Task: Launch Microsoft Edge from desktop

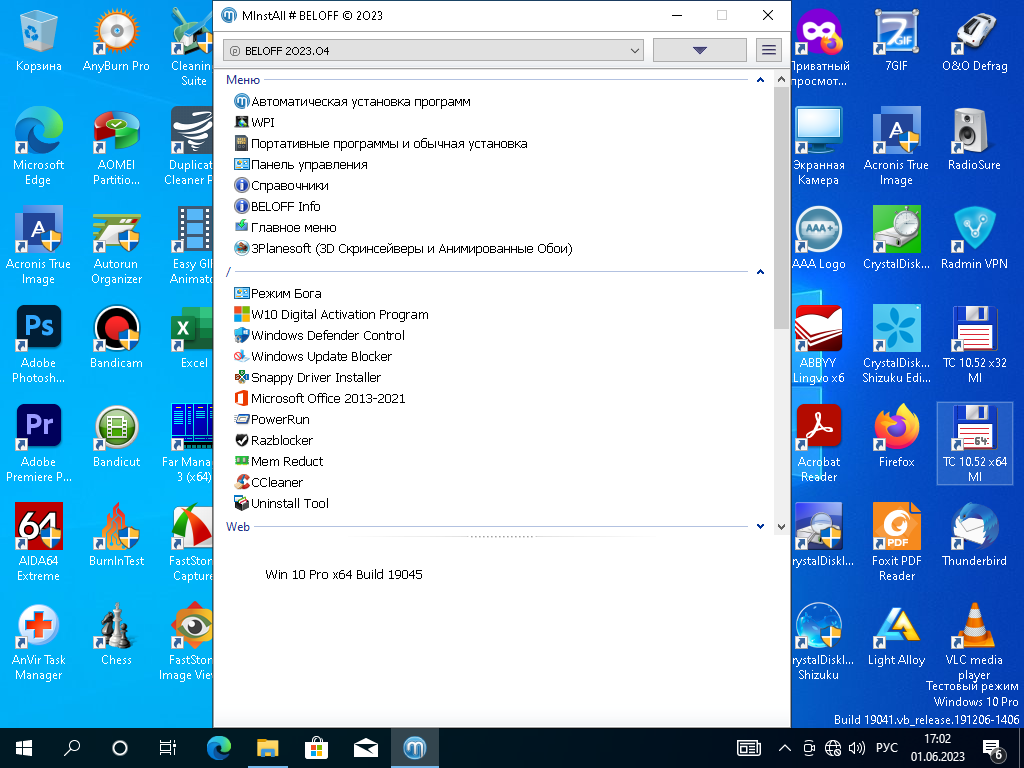Action: click(x=39, y=146)
